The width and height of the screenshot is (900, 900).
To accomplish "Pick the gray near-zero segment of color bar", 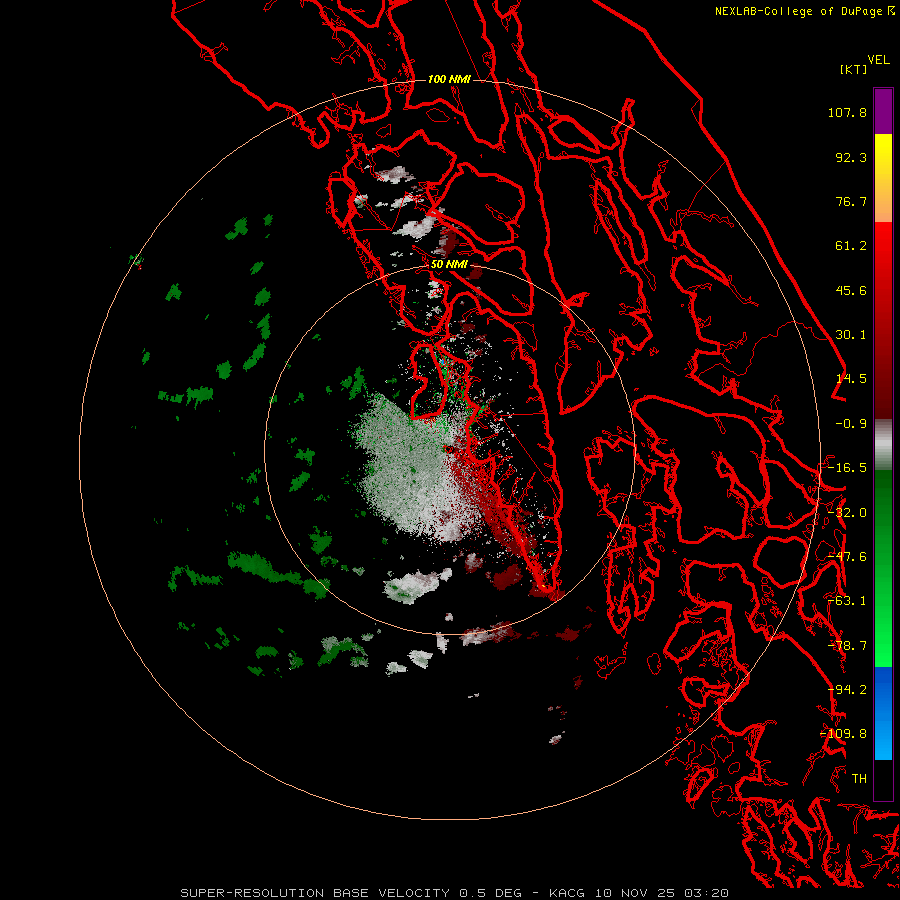I will pos(883,444).
